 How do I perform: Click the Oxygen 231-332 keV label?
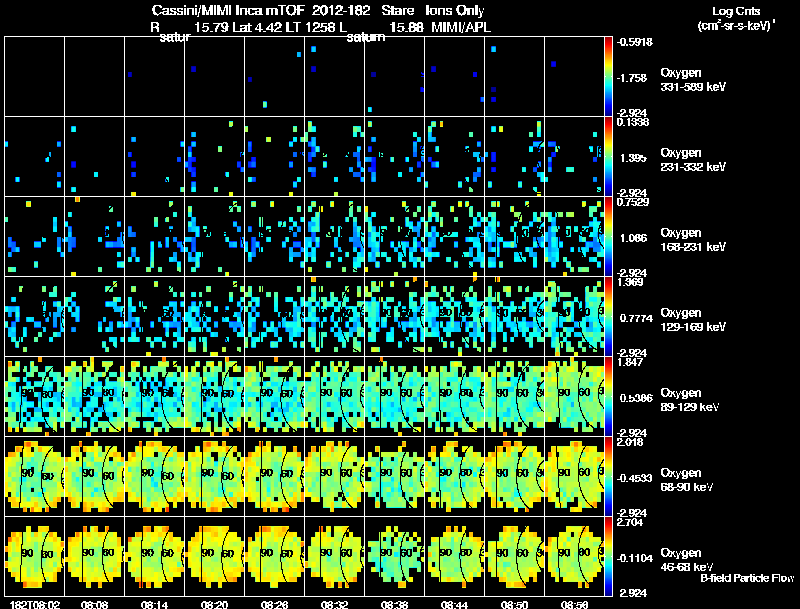tap(693, 160)
